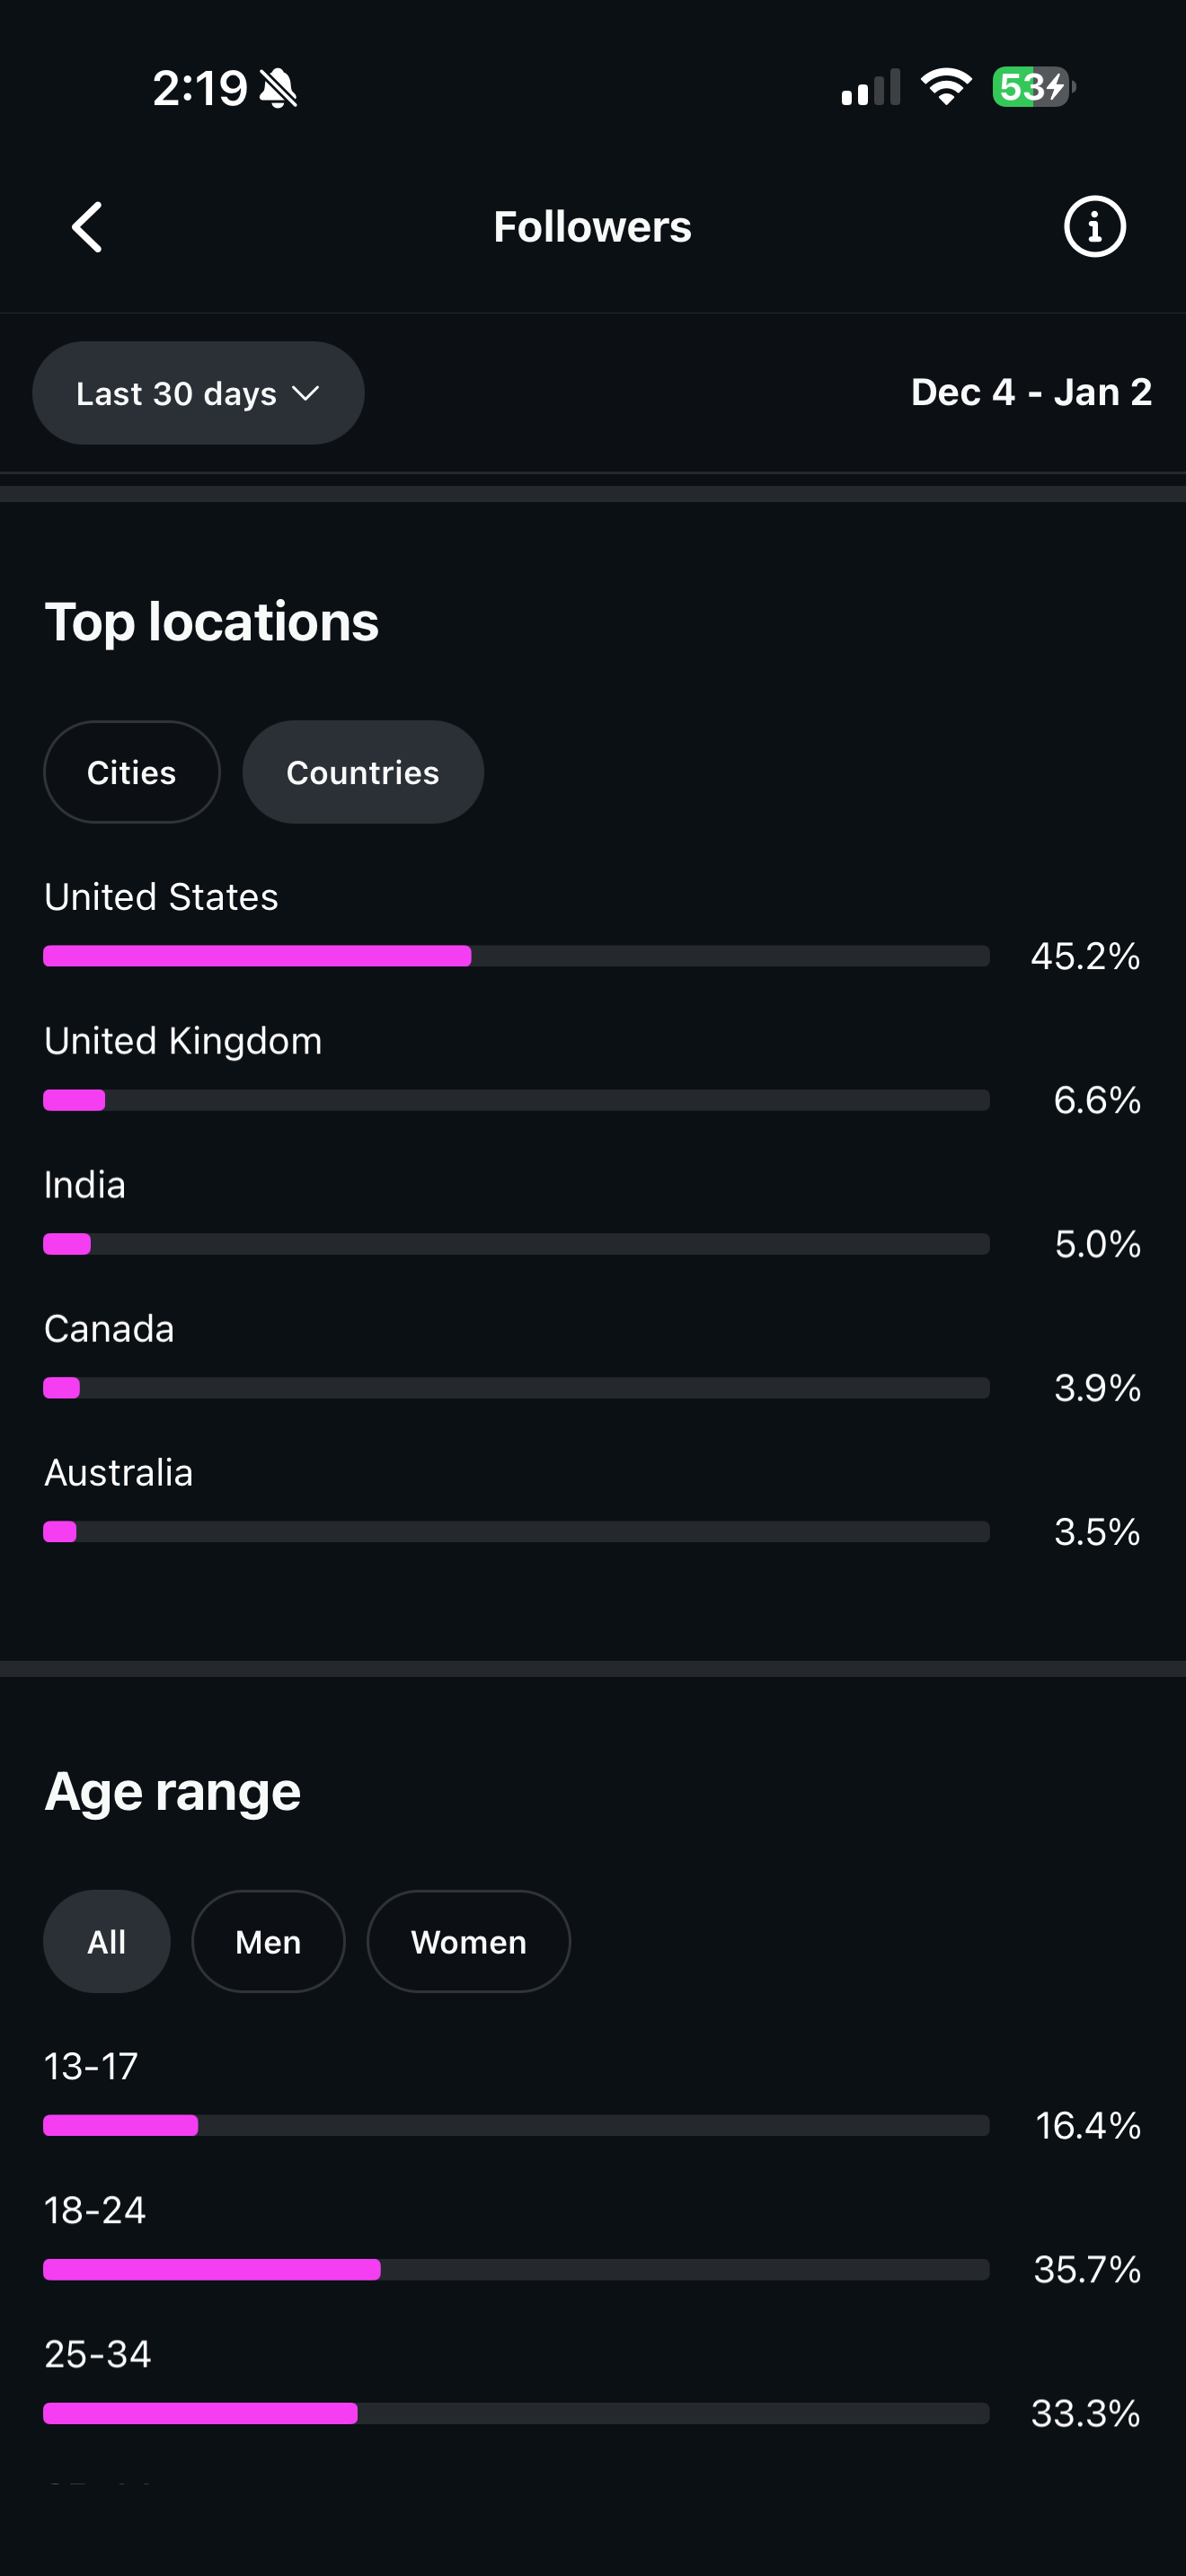Tap the United States percentage bar
The width and height of the screenshot is (1186, 2576).
pos(516,956)
